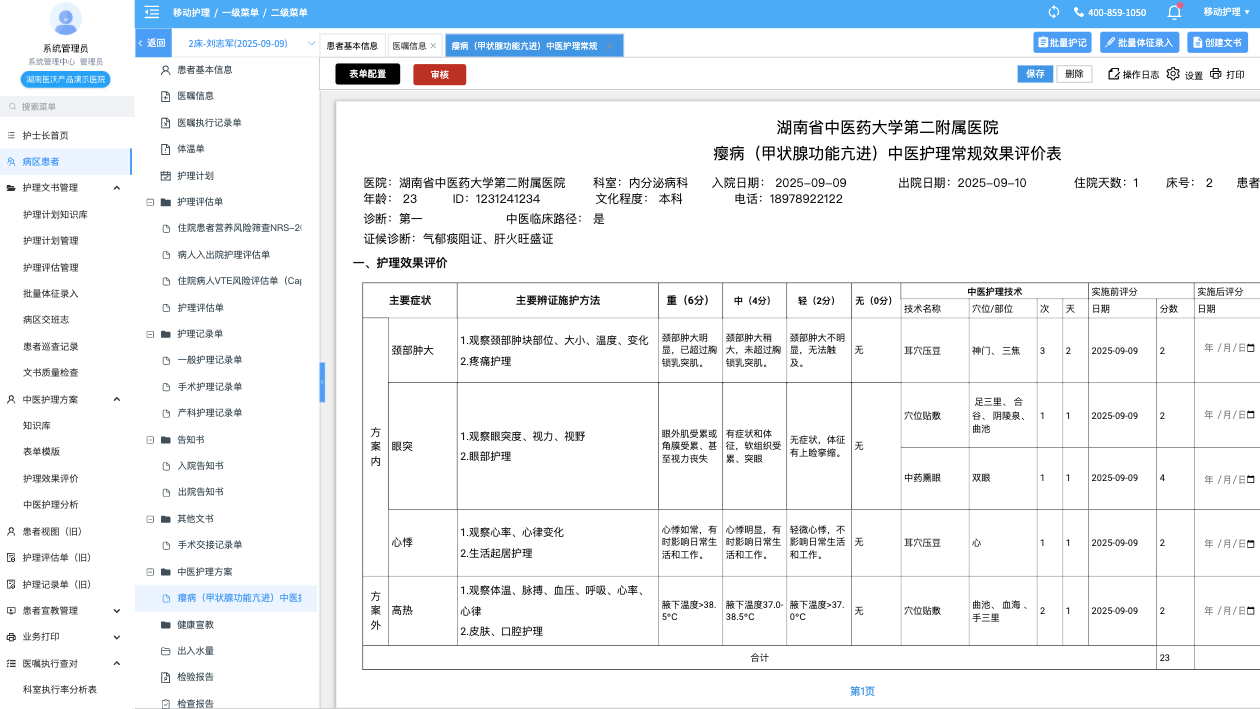Image resolution: width=1260 pixels, height=709 pixels.
Task: Click the post-implementation date field for 心悸
Action: click(1228, 543)
